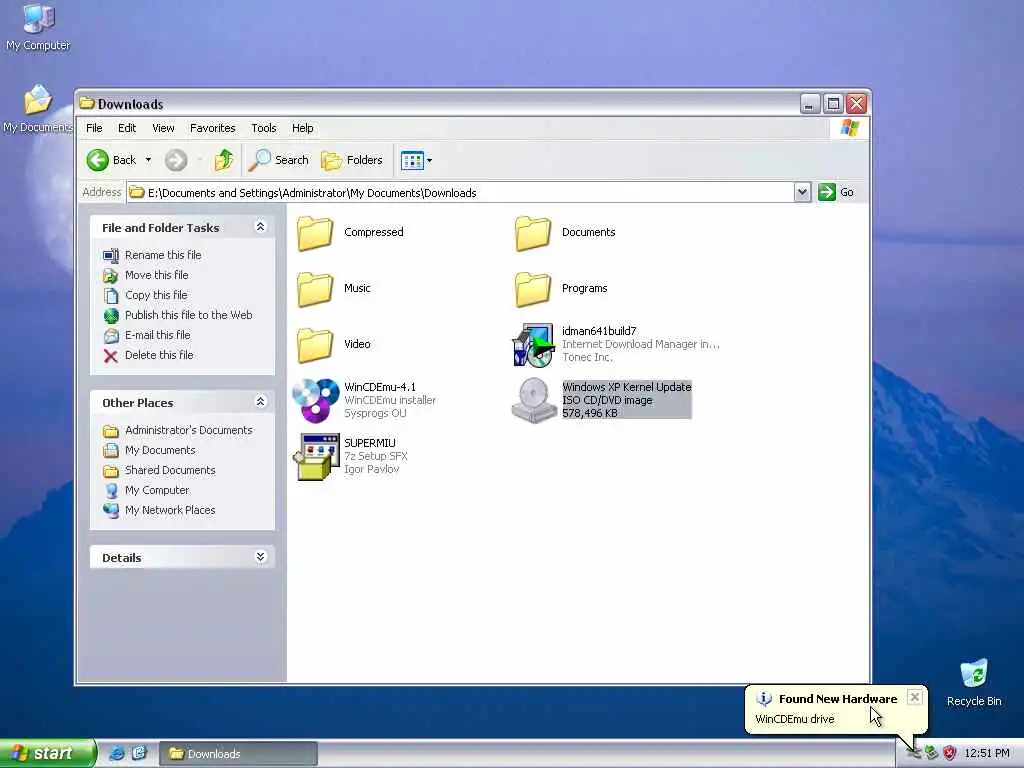Screen dimensions: 1024x768
Task: Select the idman641build7 installer icon
Action: (533, 345)
